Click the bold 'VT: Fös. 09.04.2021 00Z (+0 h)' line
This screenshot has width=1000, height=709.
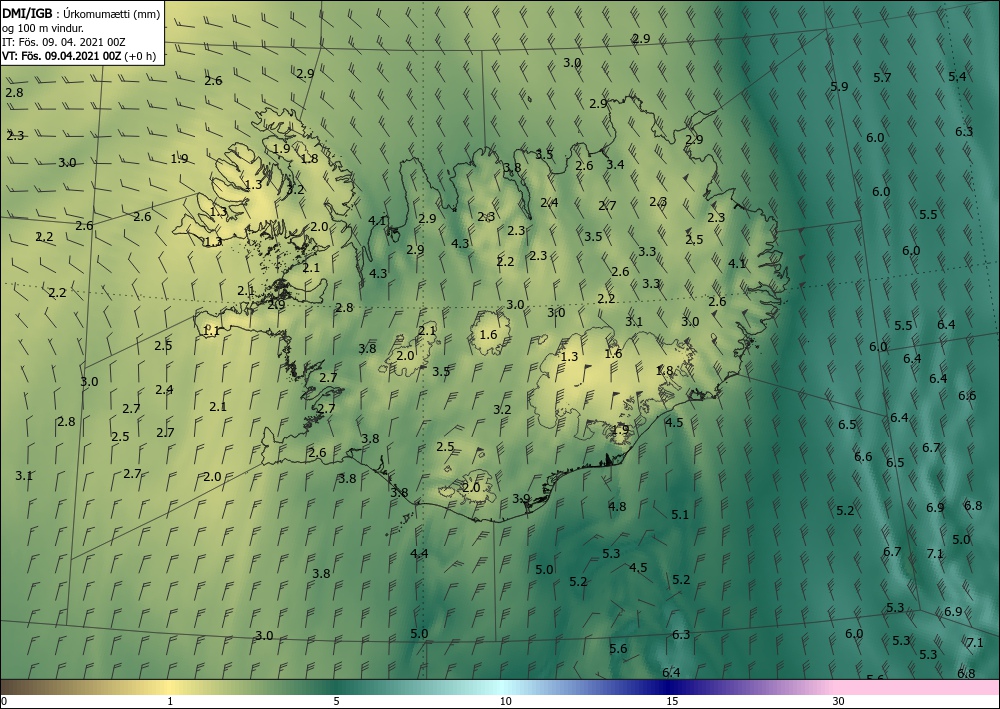(x=79, y=56)
